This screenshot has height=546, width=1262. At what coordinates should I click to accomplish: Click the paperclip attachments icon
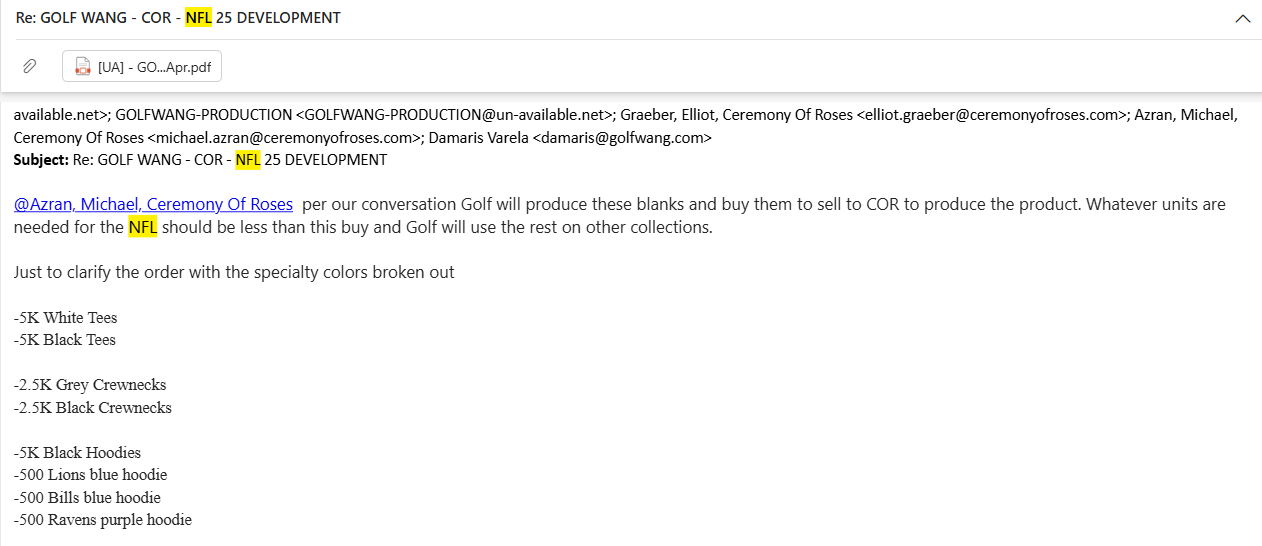click(30, 66)
